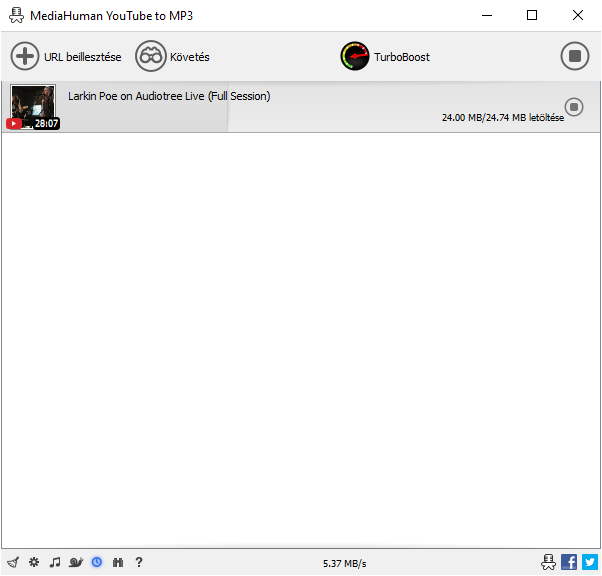Select the Larkin Poe on Audiotree Live title

point(169,96)
